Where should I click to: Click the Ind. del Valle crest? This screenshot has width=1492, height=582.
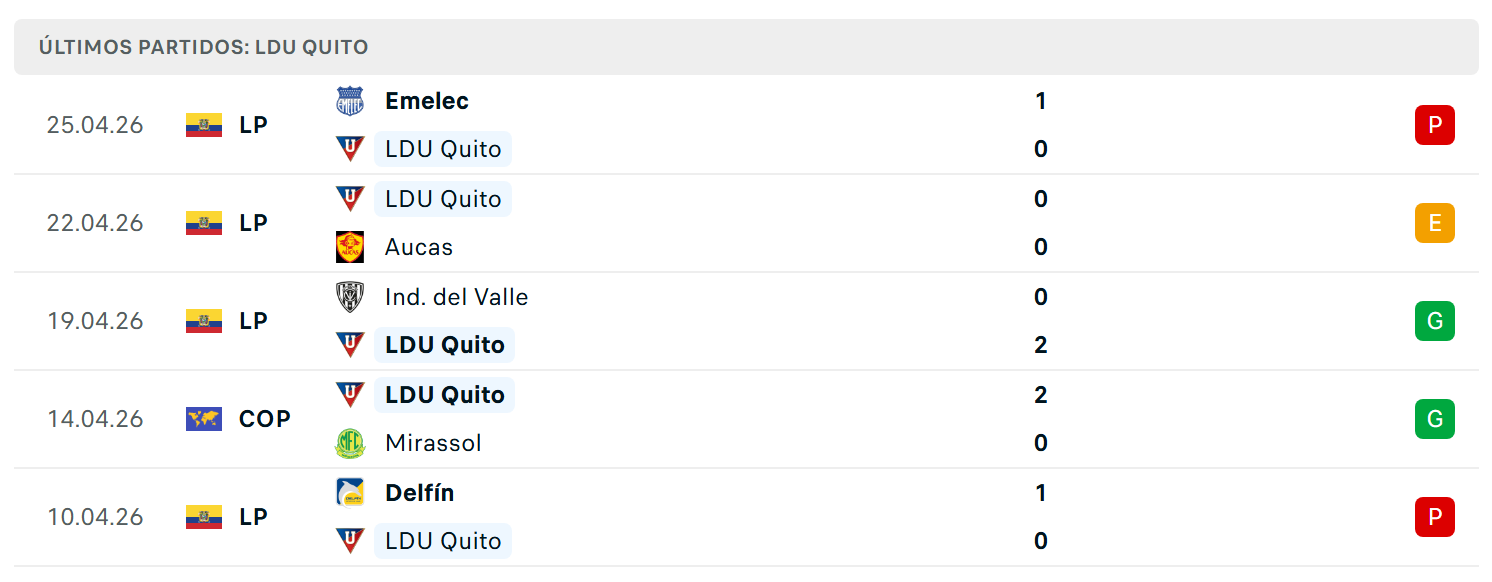tap(350, 297)
